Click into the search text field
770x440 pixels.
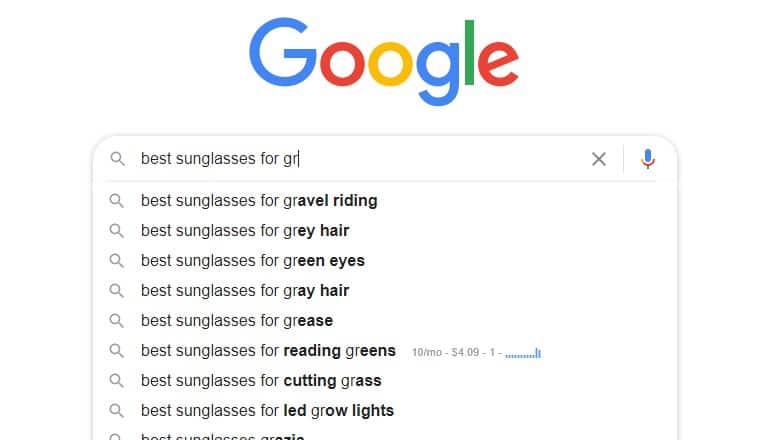[361, 159]
